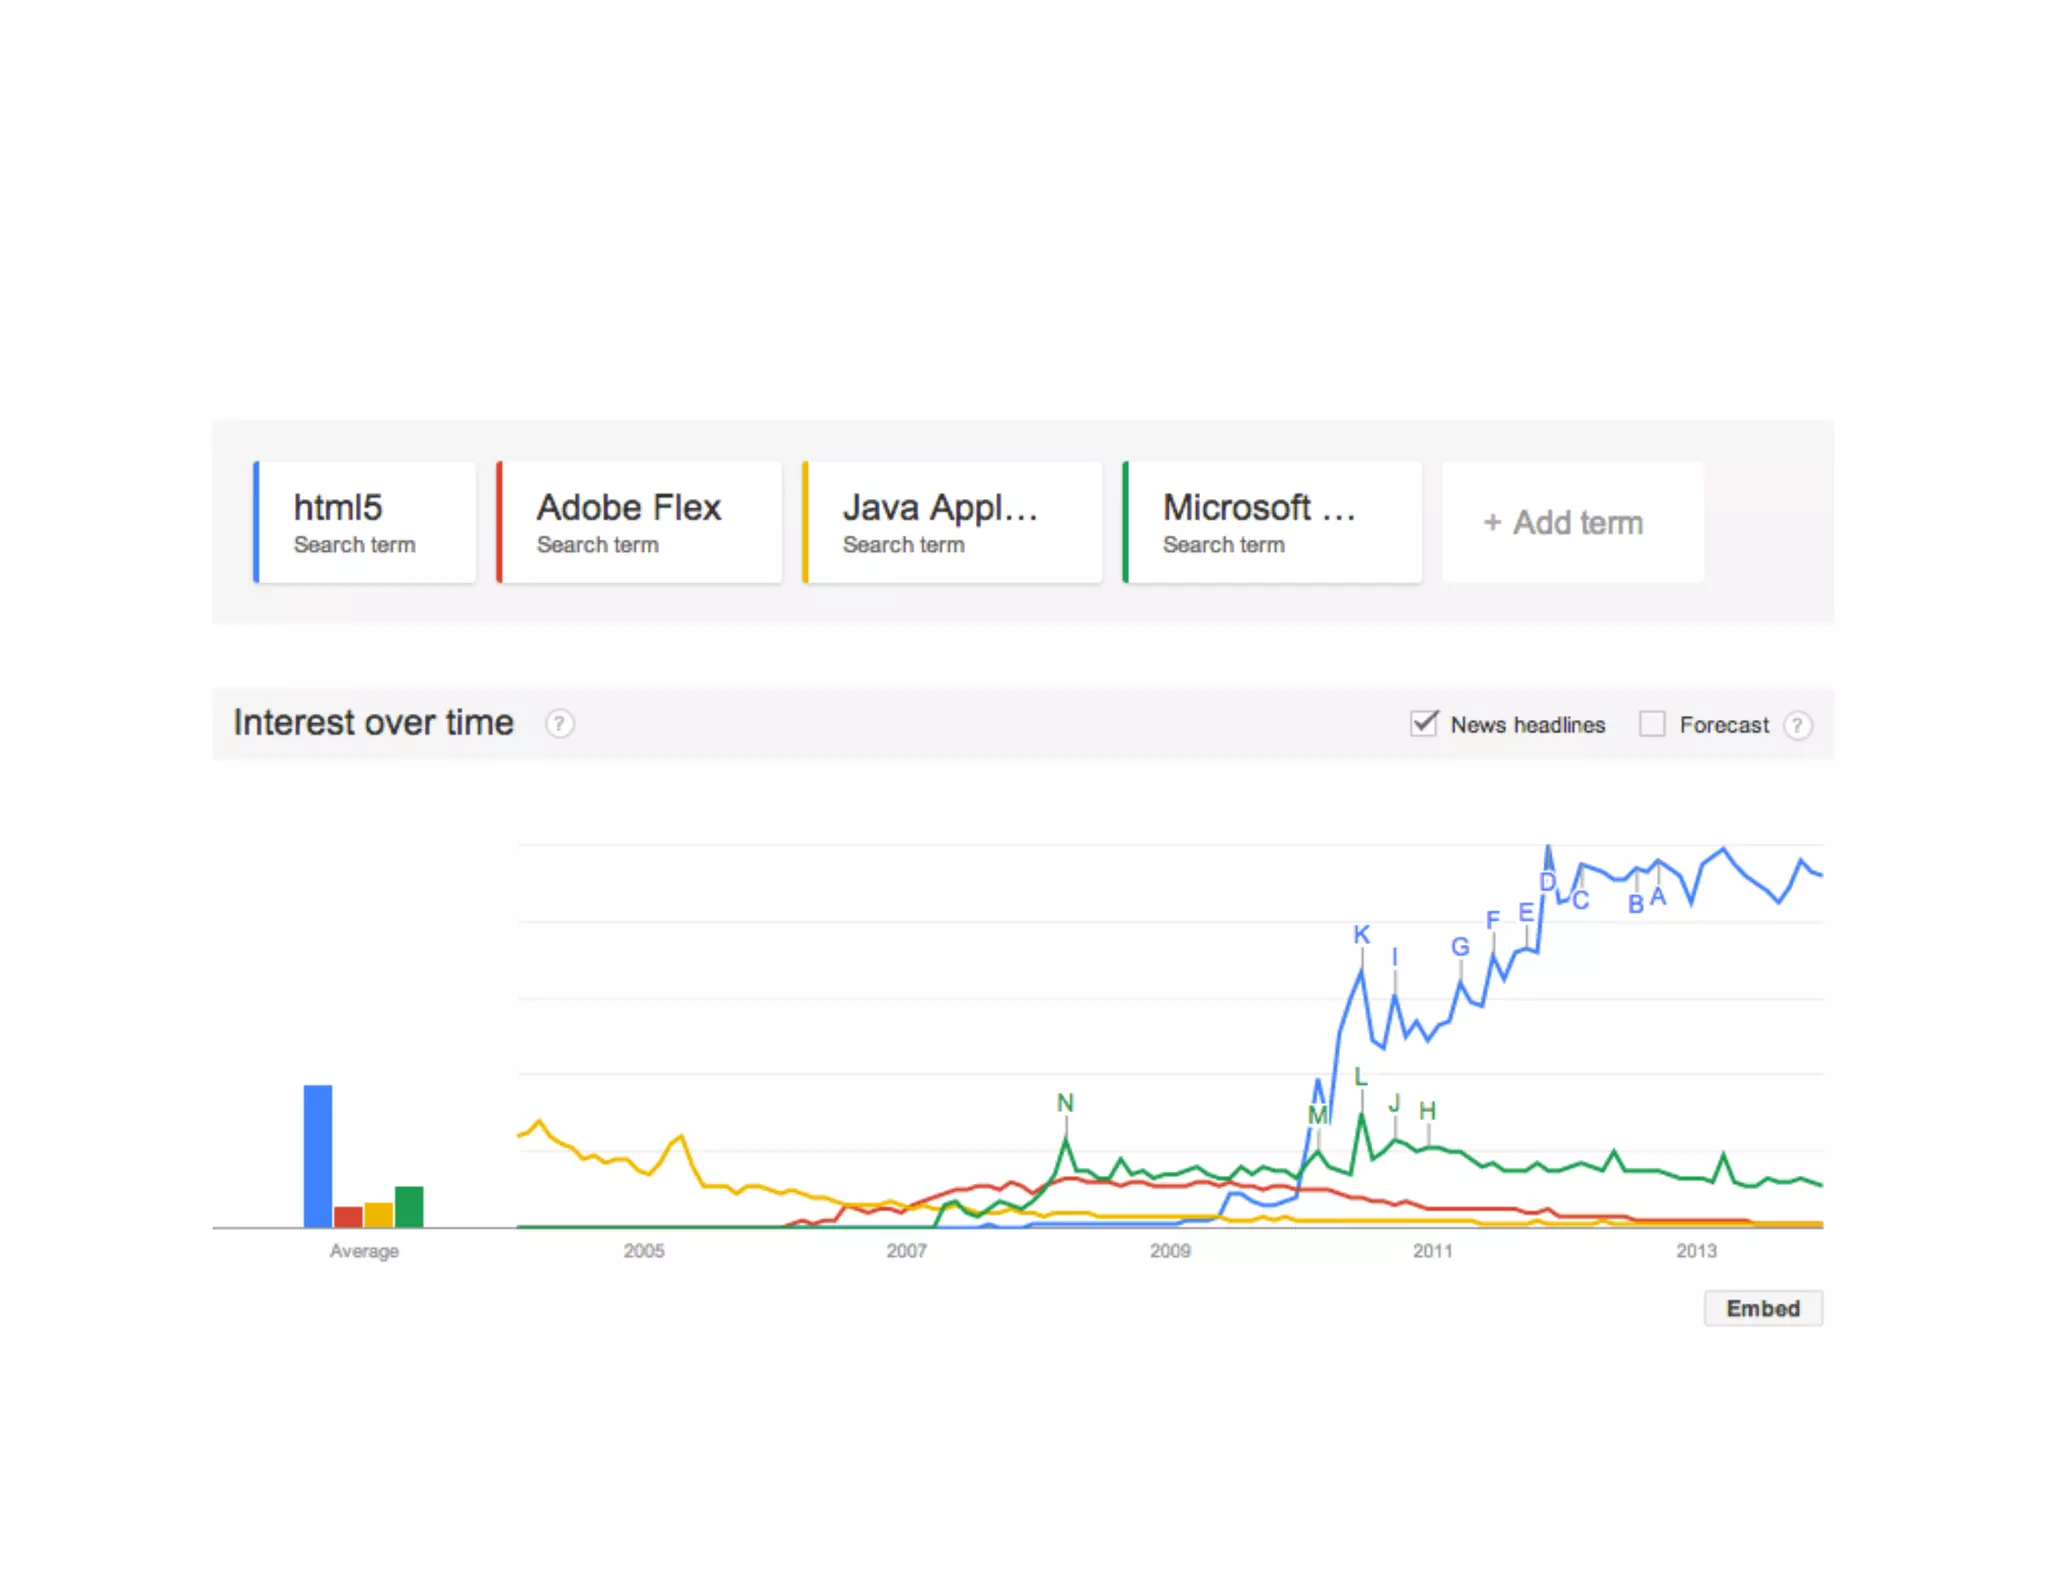Viewport: 2048px width, 1582px height.
Task: Open the Java Appl... search term card
Action: pos(952,522)
